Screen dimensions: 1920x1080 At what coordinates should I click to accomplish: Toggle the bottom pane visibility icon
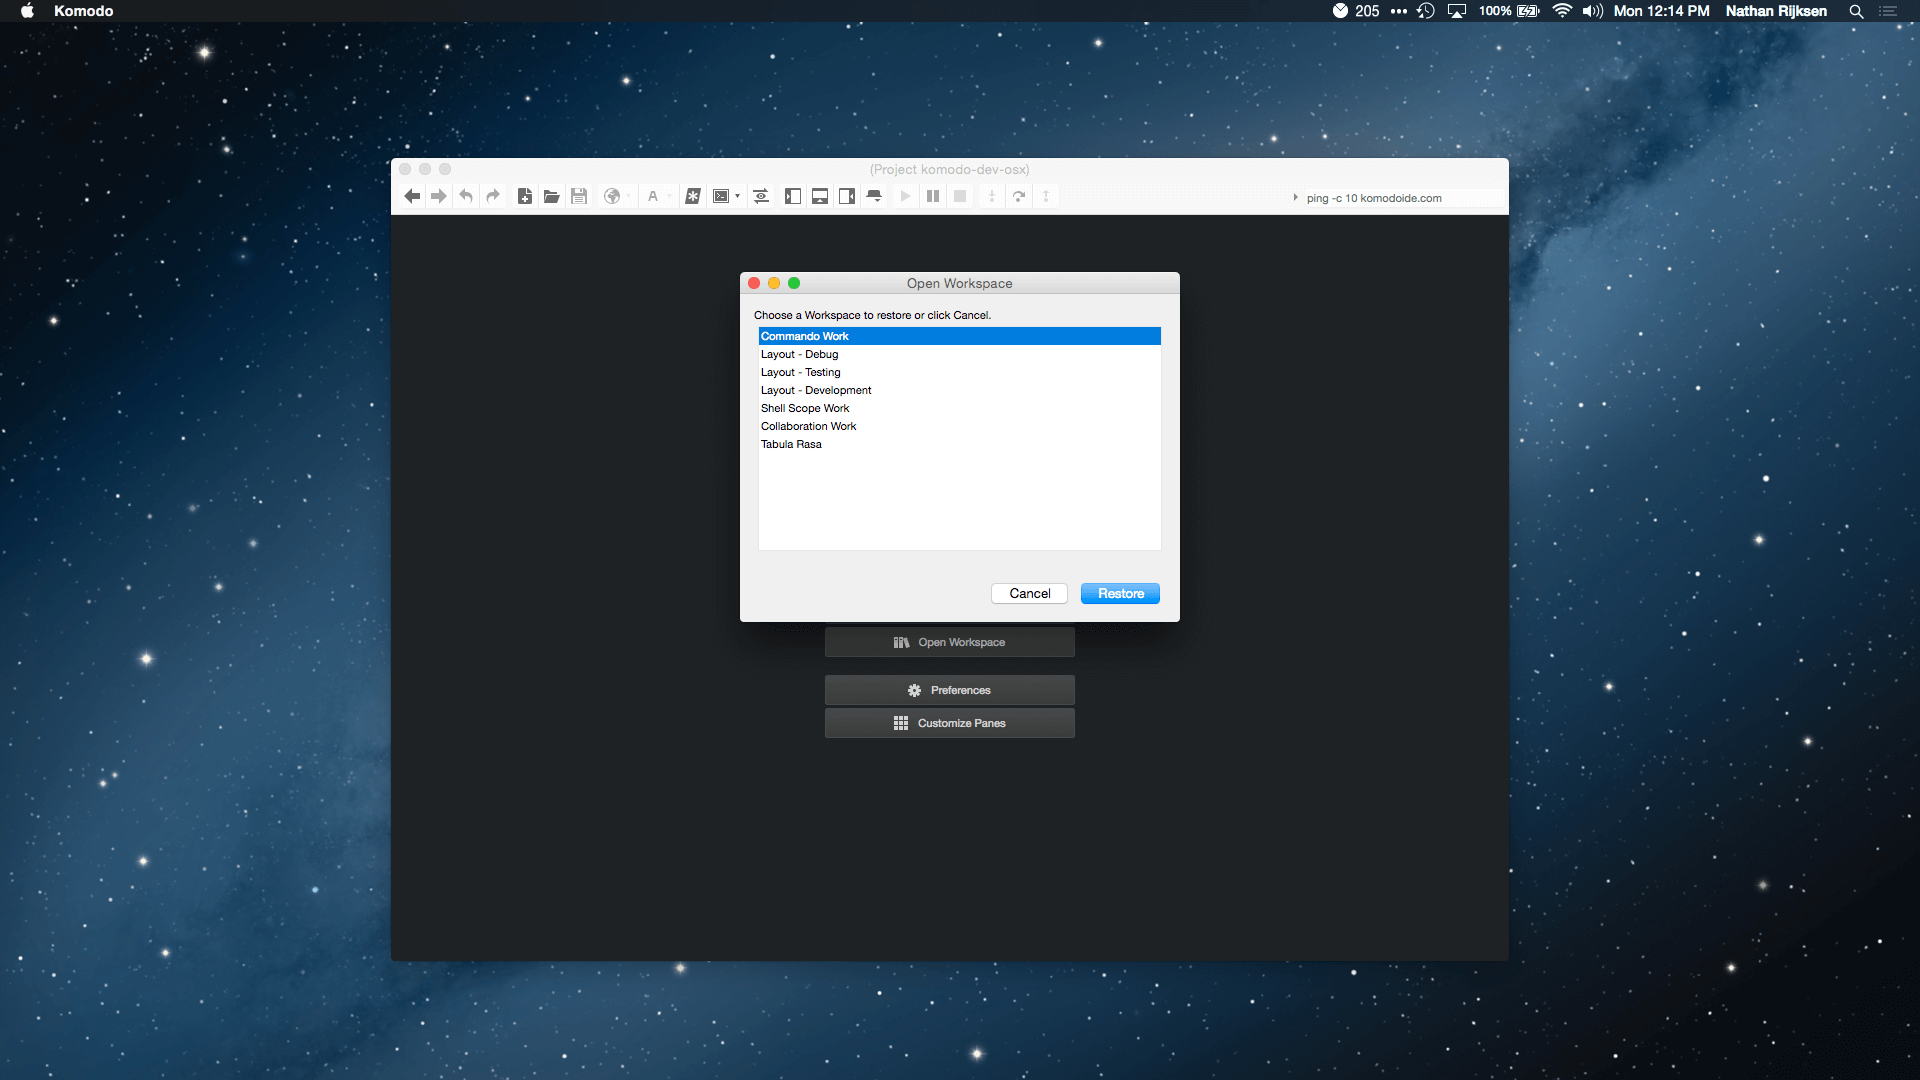coord(820,196)
